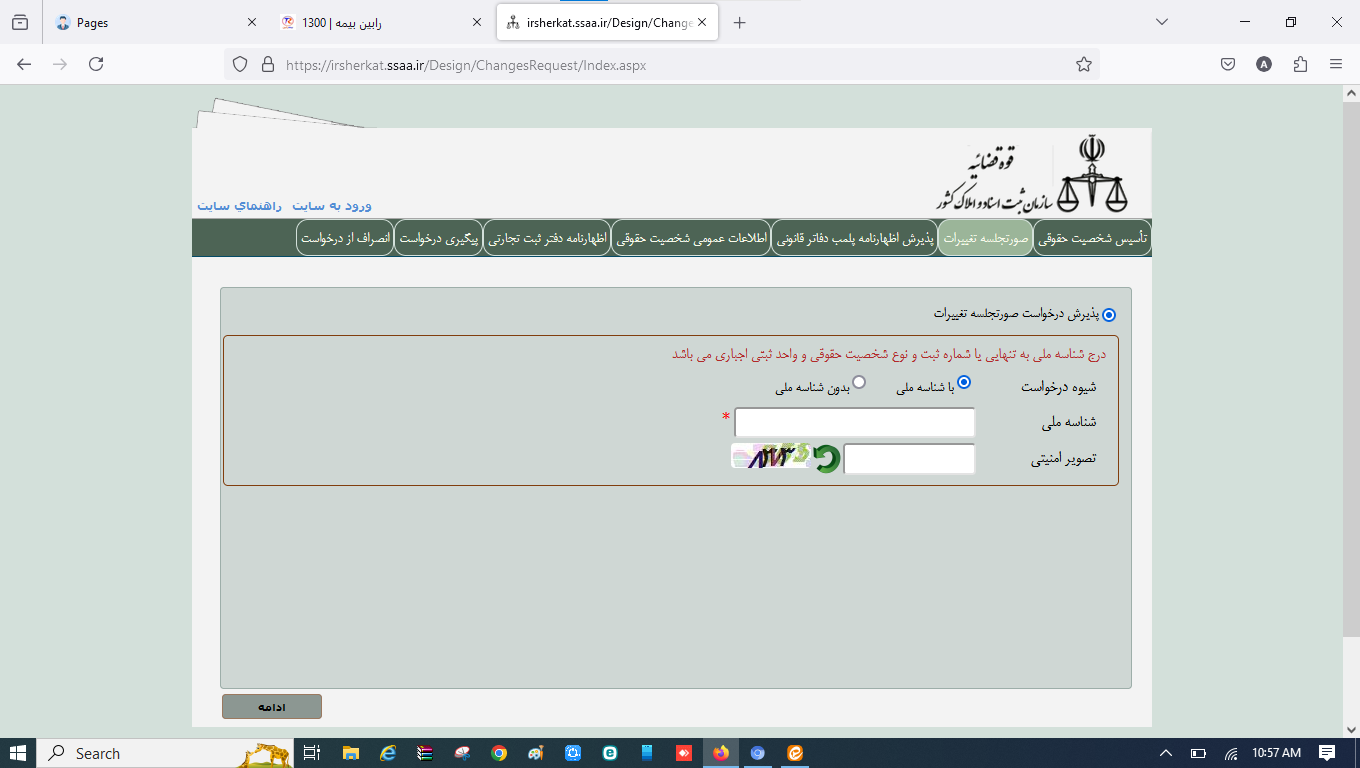Open a new browser tab
The height and width of the screenshot is (768, 1360).
[739, 23]
